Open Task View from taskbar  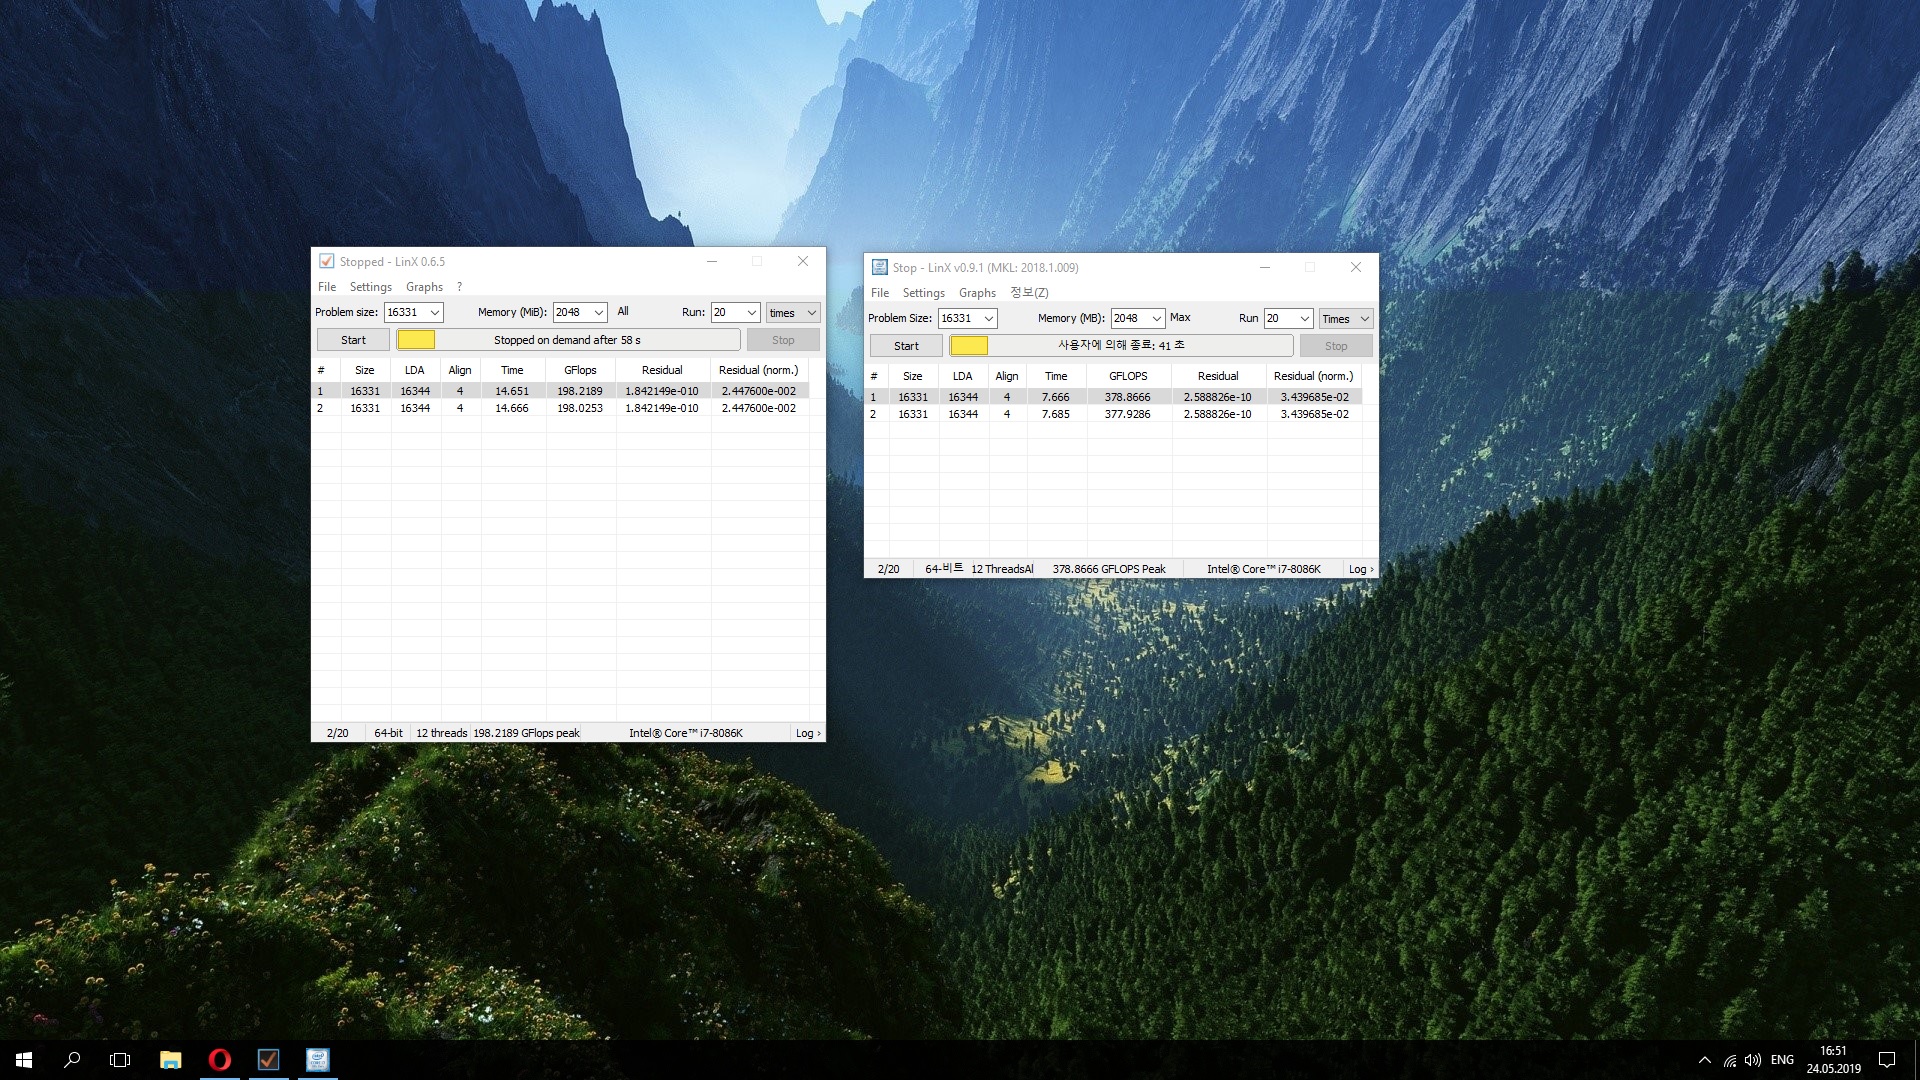[120, 1060]
